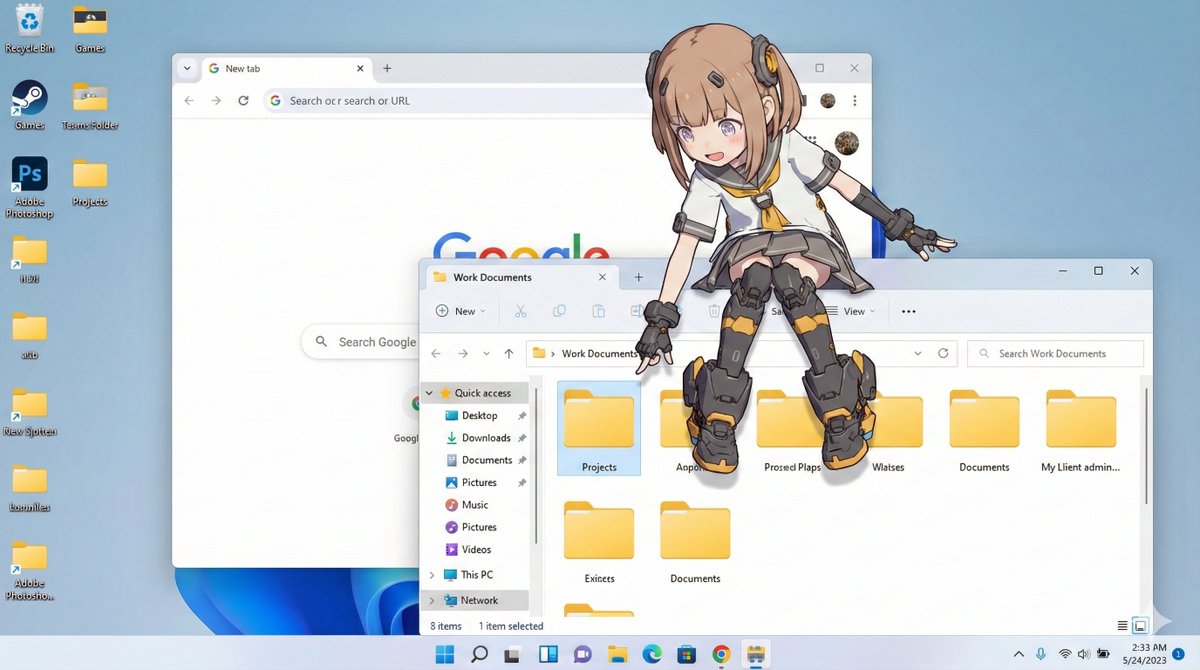This screenshot has width=1200, height=670.
Task: Click the Delete trash icon
Action: pyautogui.click(x=716, y=311)
